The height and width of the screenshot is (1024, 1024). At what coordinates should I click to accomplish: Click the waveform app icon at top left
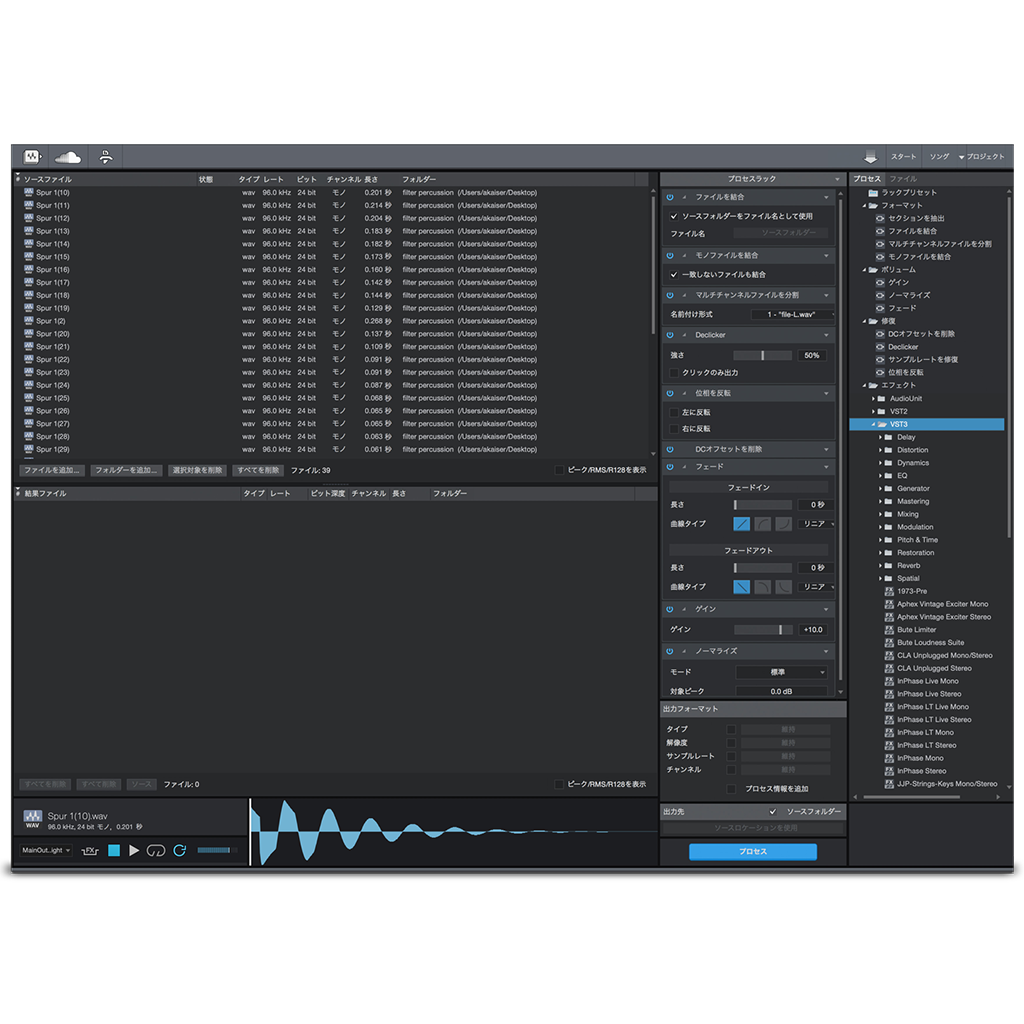coord(33,156)
